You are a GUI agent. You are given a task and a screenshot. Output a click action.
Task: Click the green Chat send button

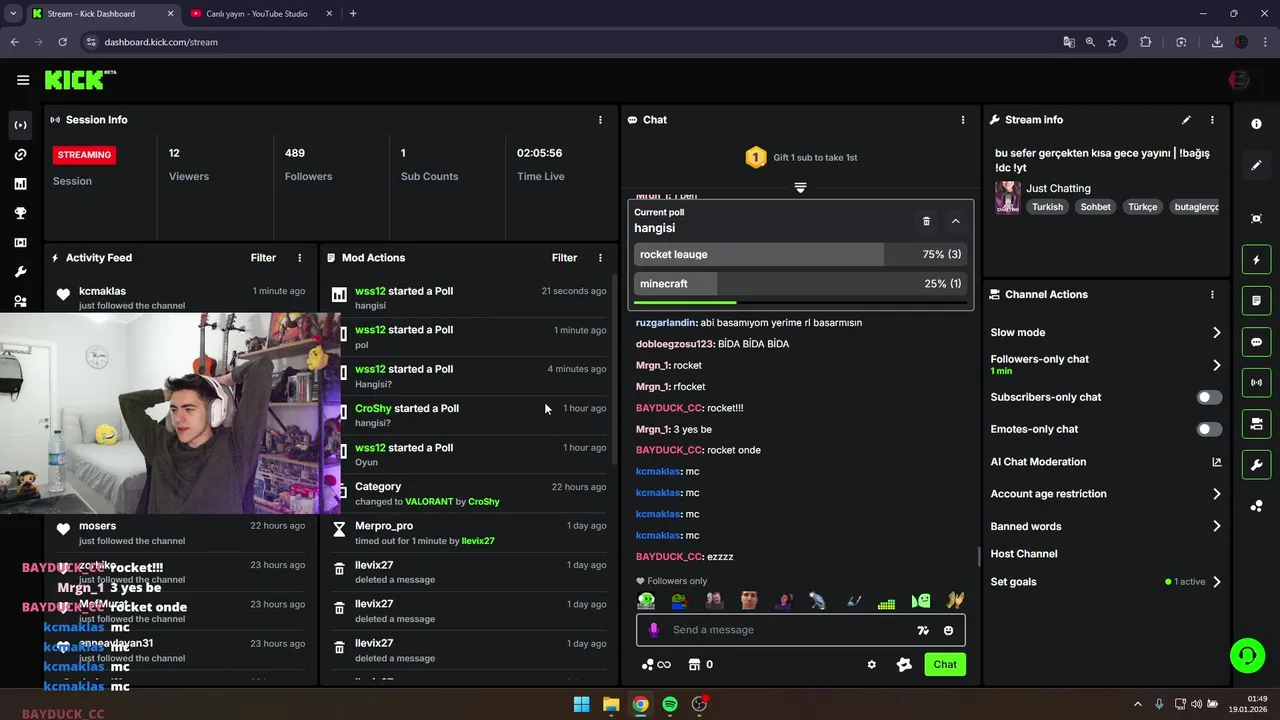click(945, 664)
